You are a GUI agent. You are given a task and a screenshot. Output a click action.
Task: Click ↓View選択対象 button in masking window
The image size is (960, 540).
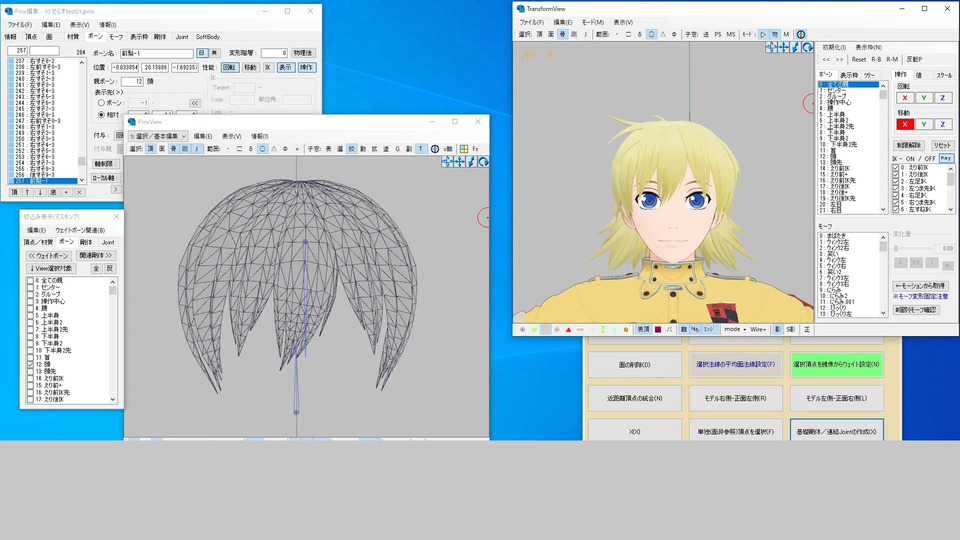(x=51, y=268)
